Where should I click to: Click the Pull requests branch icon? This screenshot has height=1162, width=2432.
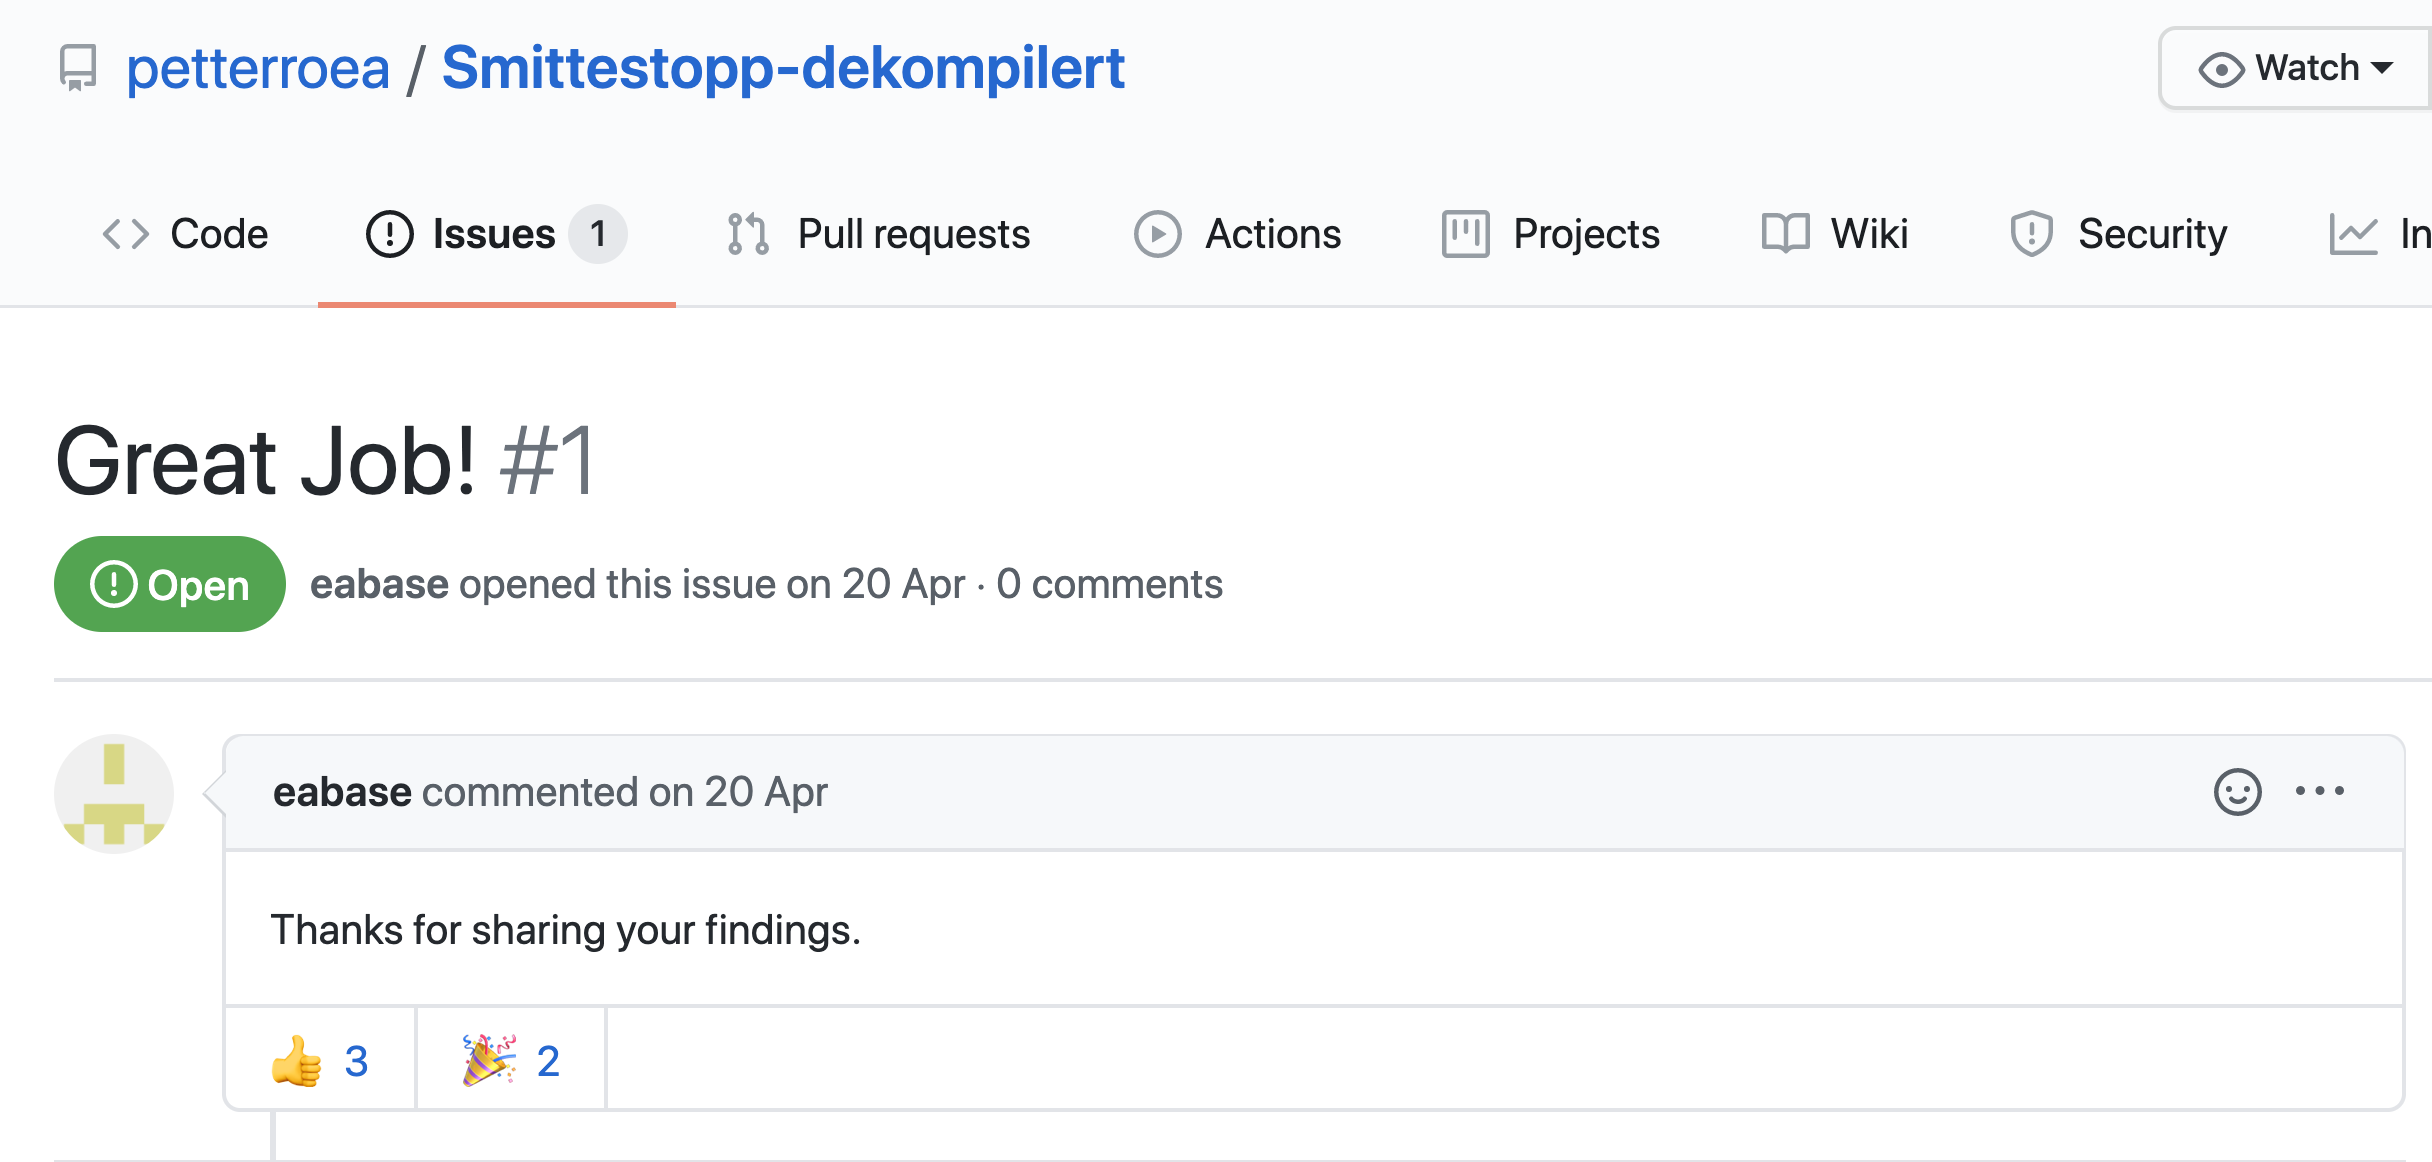[748, 234]
